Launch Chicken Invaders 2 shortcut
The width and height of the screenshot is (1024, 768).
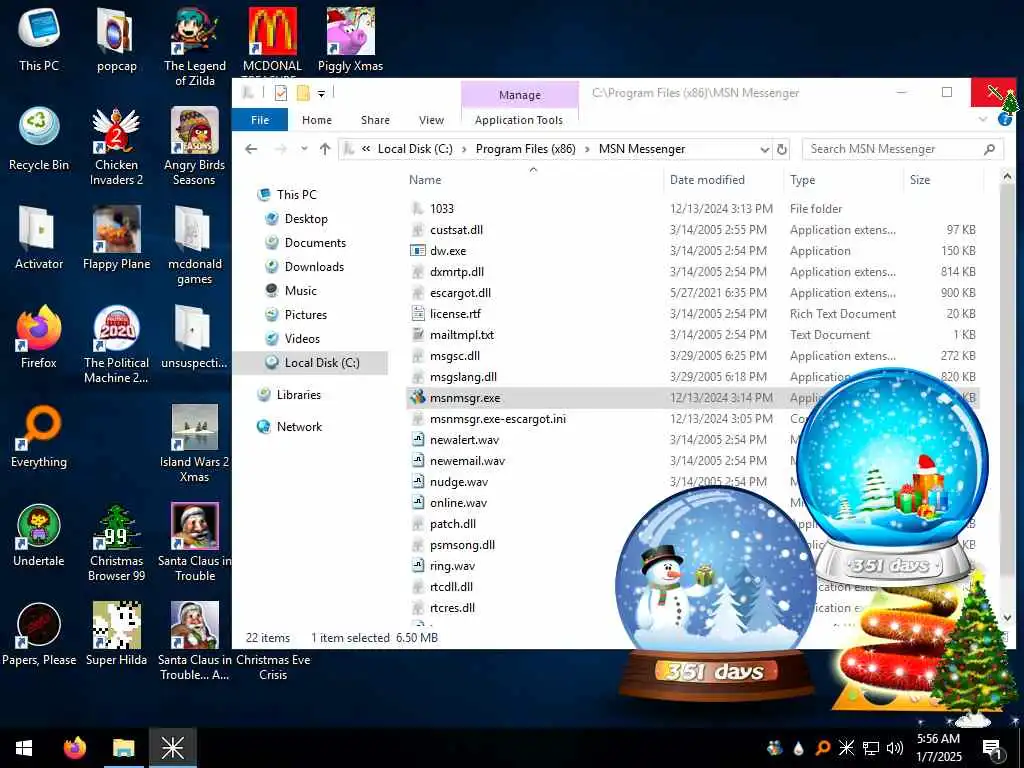tap(116, 146)
